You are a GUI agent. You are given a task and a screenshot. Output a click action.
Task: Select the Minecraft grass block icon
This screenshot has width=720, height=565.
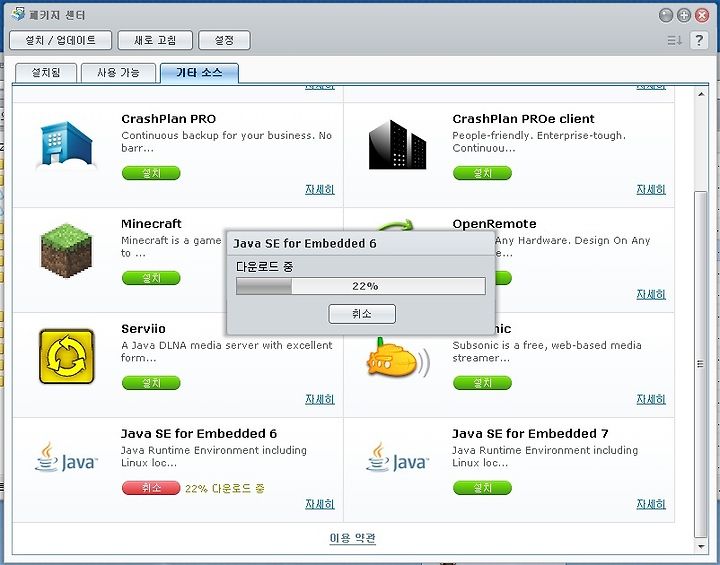click(66, 250)
